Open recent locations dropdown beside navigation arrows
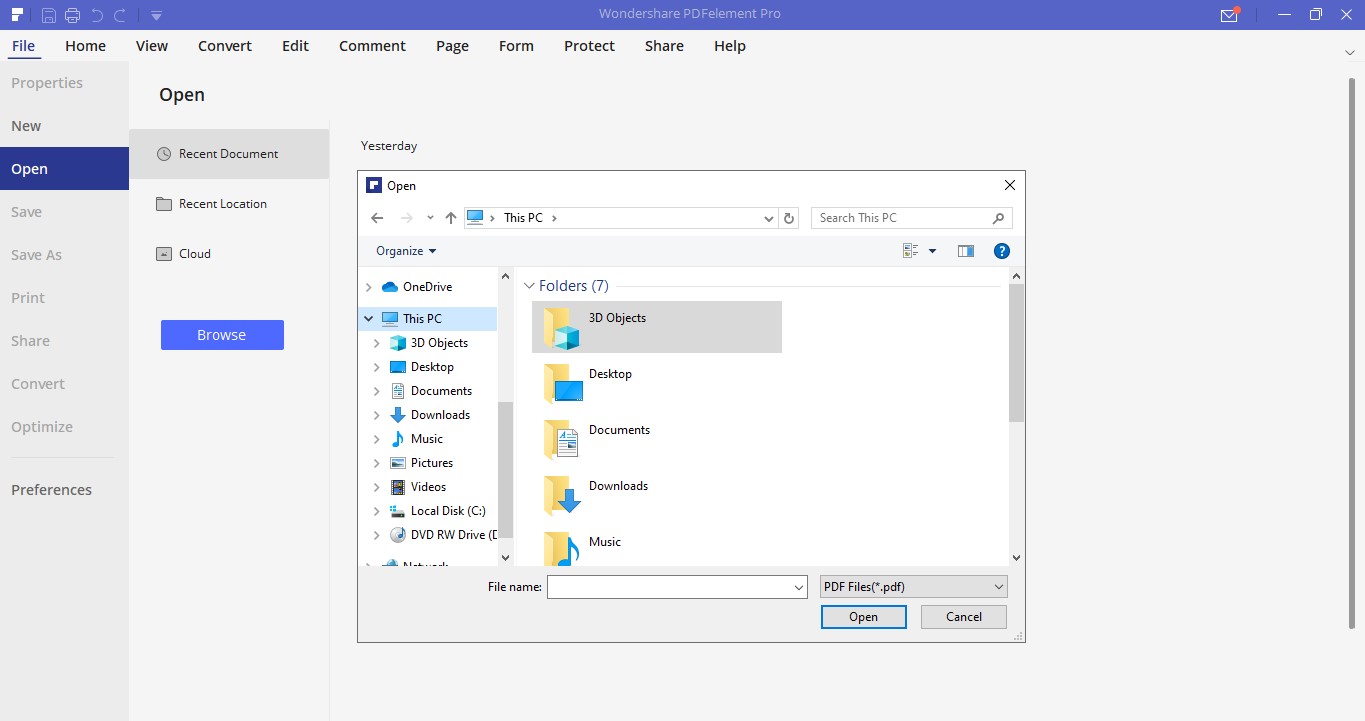This screenshot has height=721, width=1365. pyautogui.click(x=430, y=218)
